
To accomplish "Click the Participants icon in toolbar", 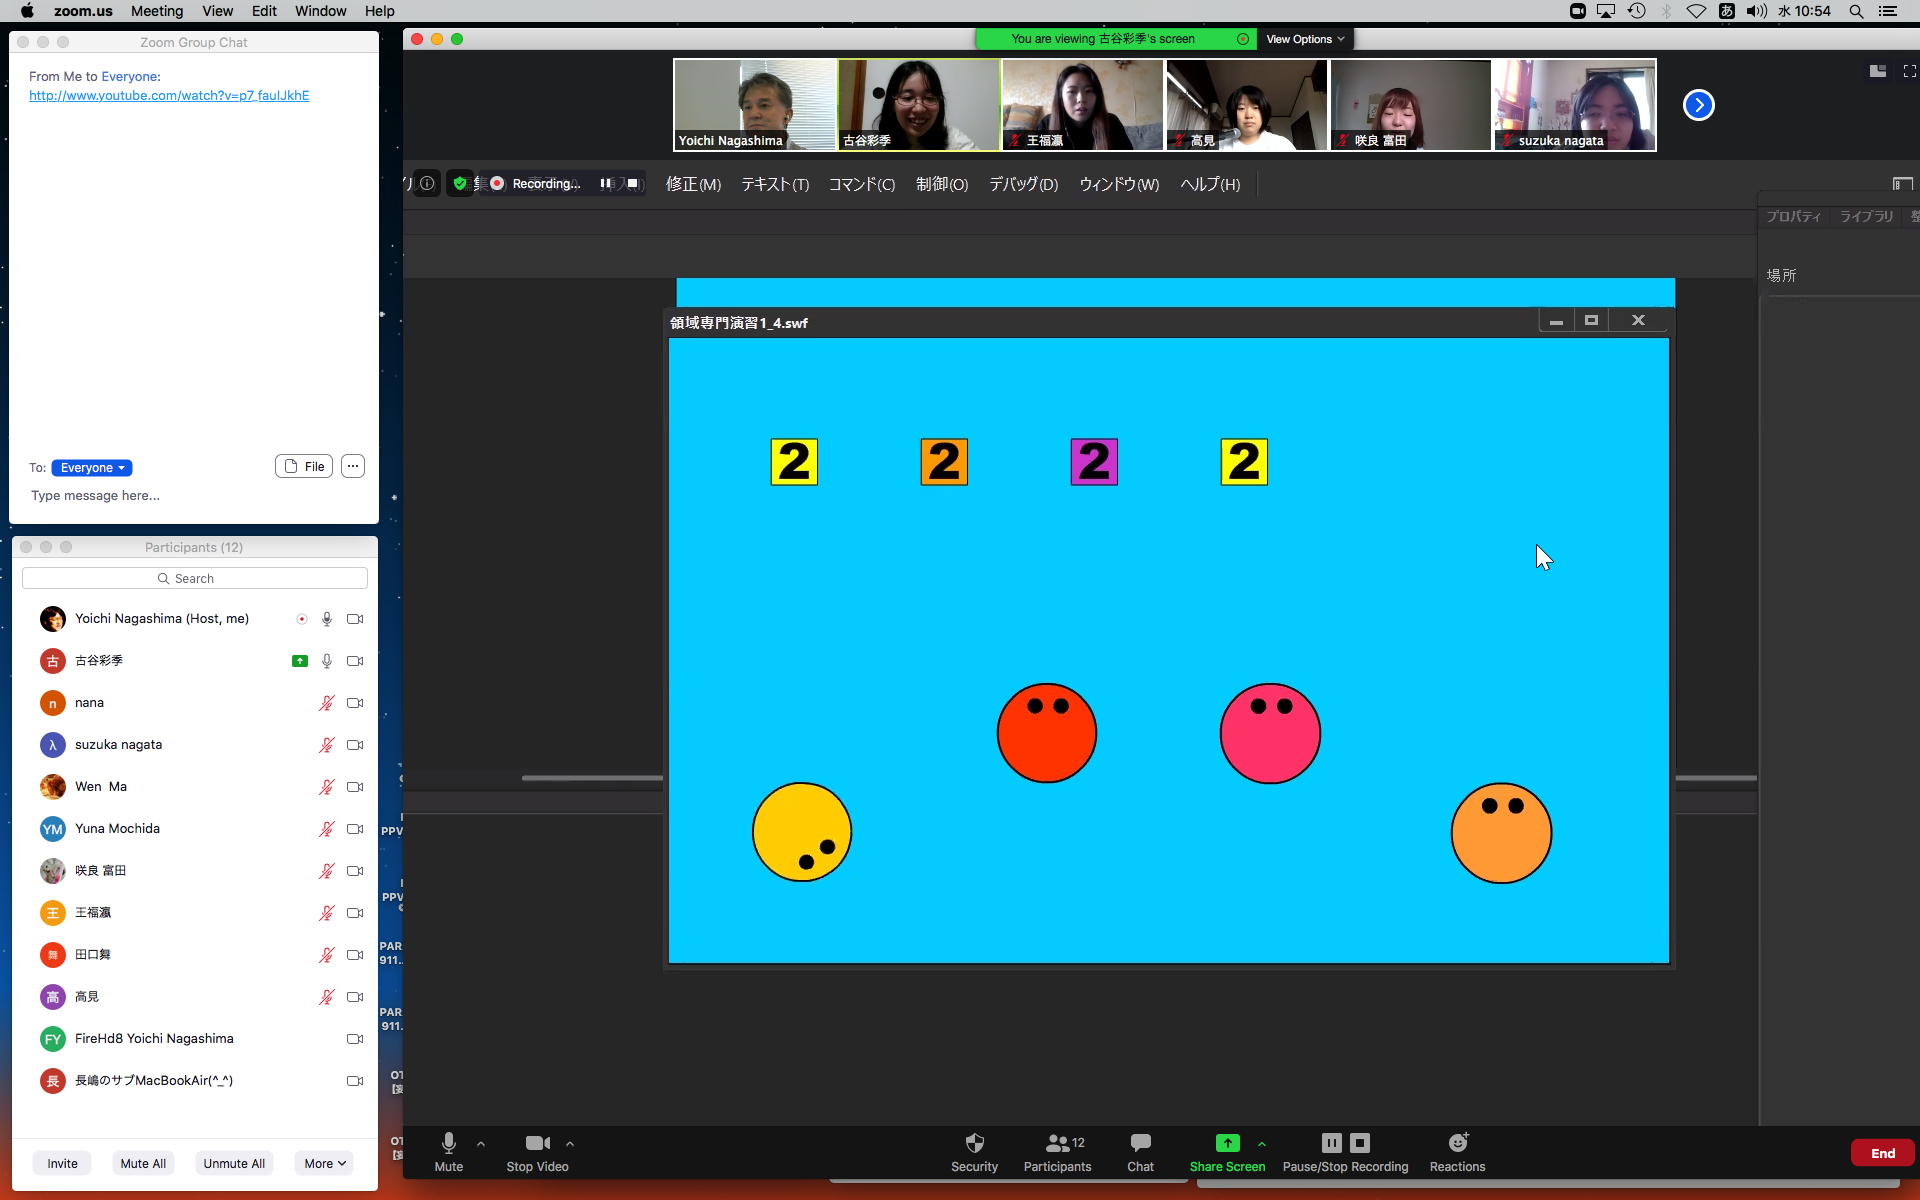I will click(x=1057, y=1143).
